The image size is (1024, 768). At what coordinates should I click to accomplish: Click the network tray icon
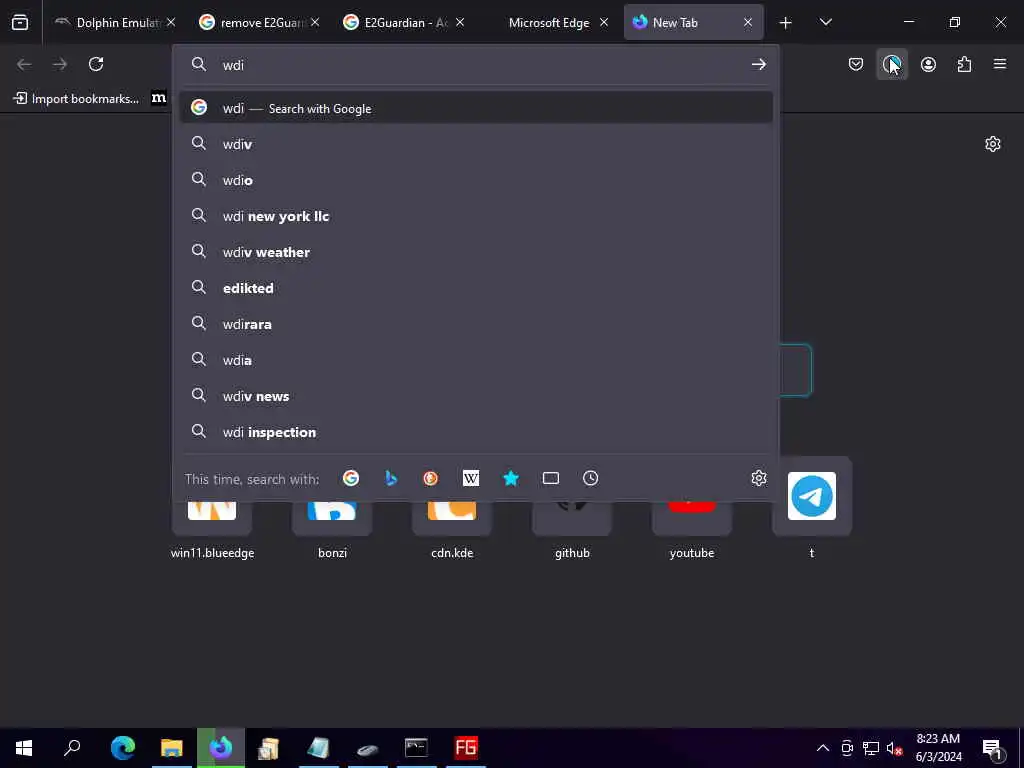pyautogui.click(x=871, y=748)
